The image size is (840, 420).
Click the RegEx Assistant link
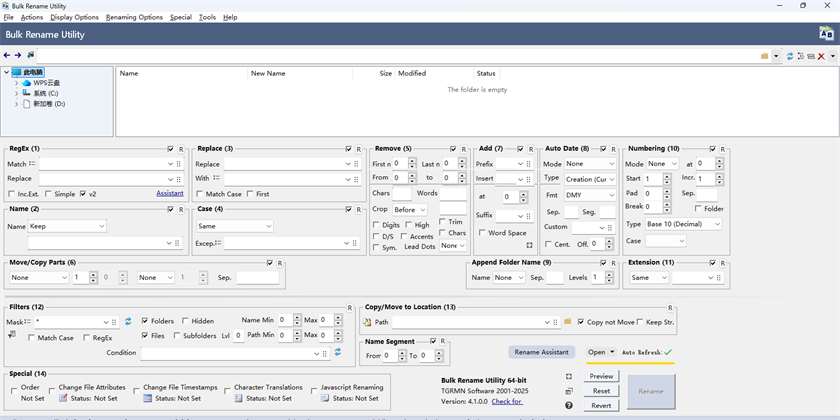tap(170, 193)
